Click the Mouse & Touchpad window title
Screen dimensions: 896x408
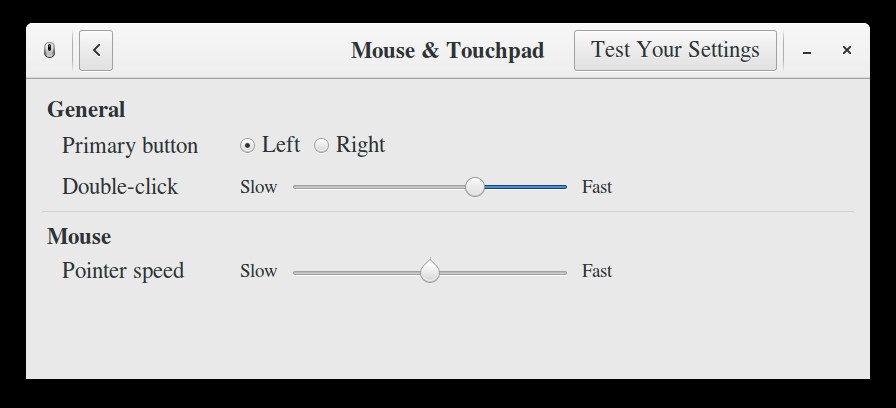click(x=447, y=50)
